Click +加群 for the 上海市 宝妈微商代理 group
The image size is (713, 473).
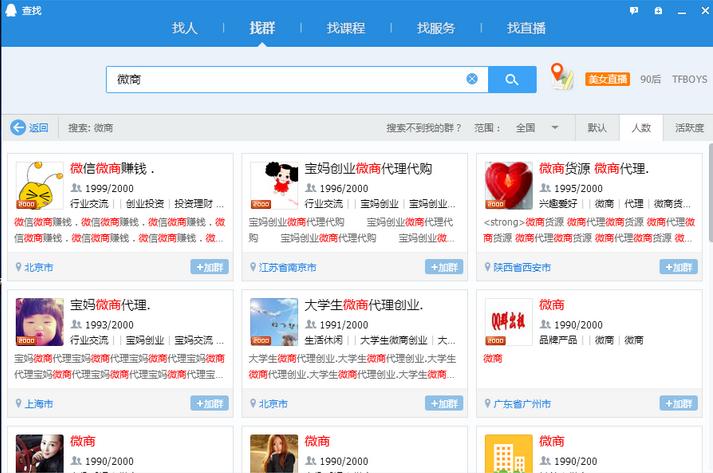tap(210, 403)
